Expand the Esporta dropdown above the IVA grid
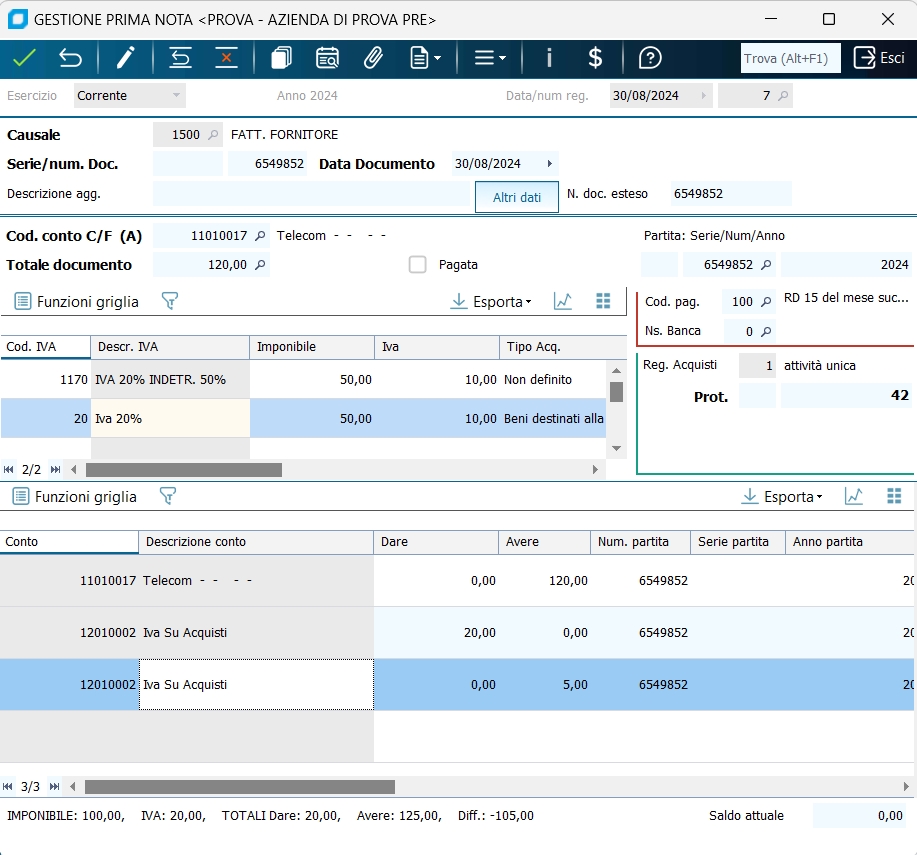917x855 pixels. point(491,302)
